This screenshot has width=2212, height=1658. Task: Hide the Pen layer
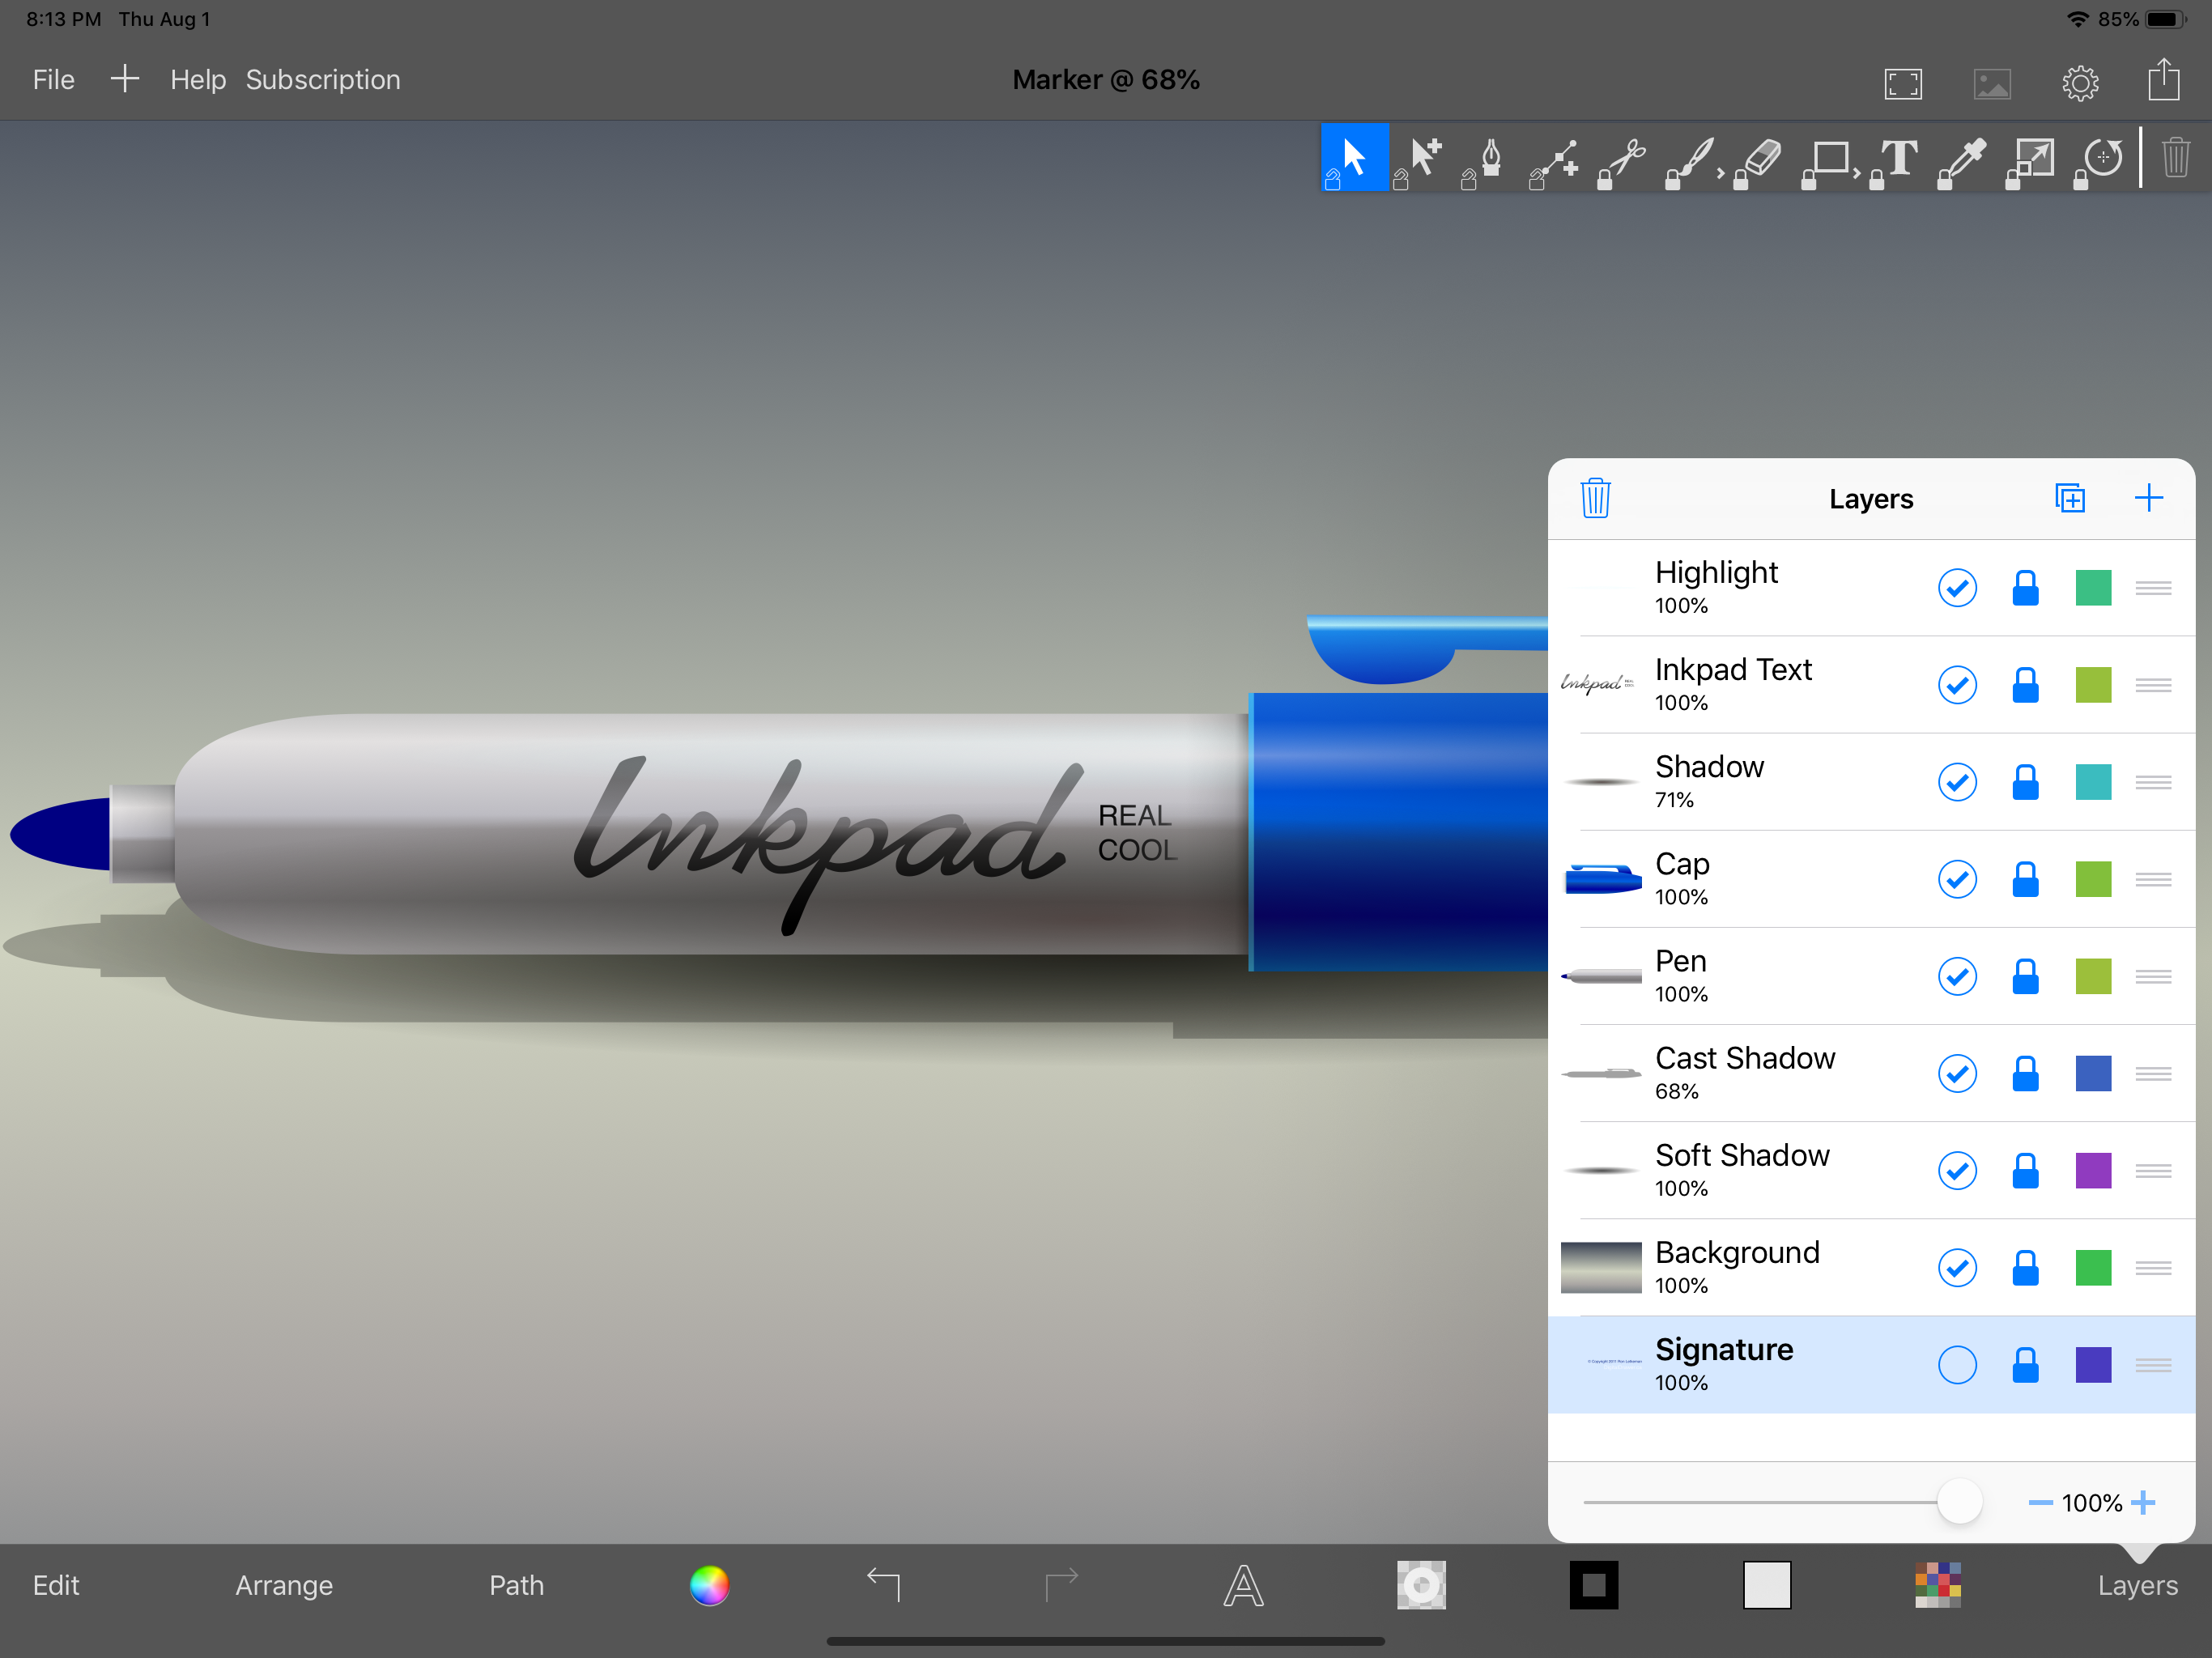(1957, 976)
